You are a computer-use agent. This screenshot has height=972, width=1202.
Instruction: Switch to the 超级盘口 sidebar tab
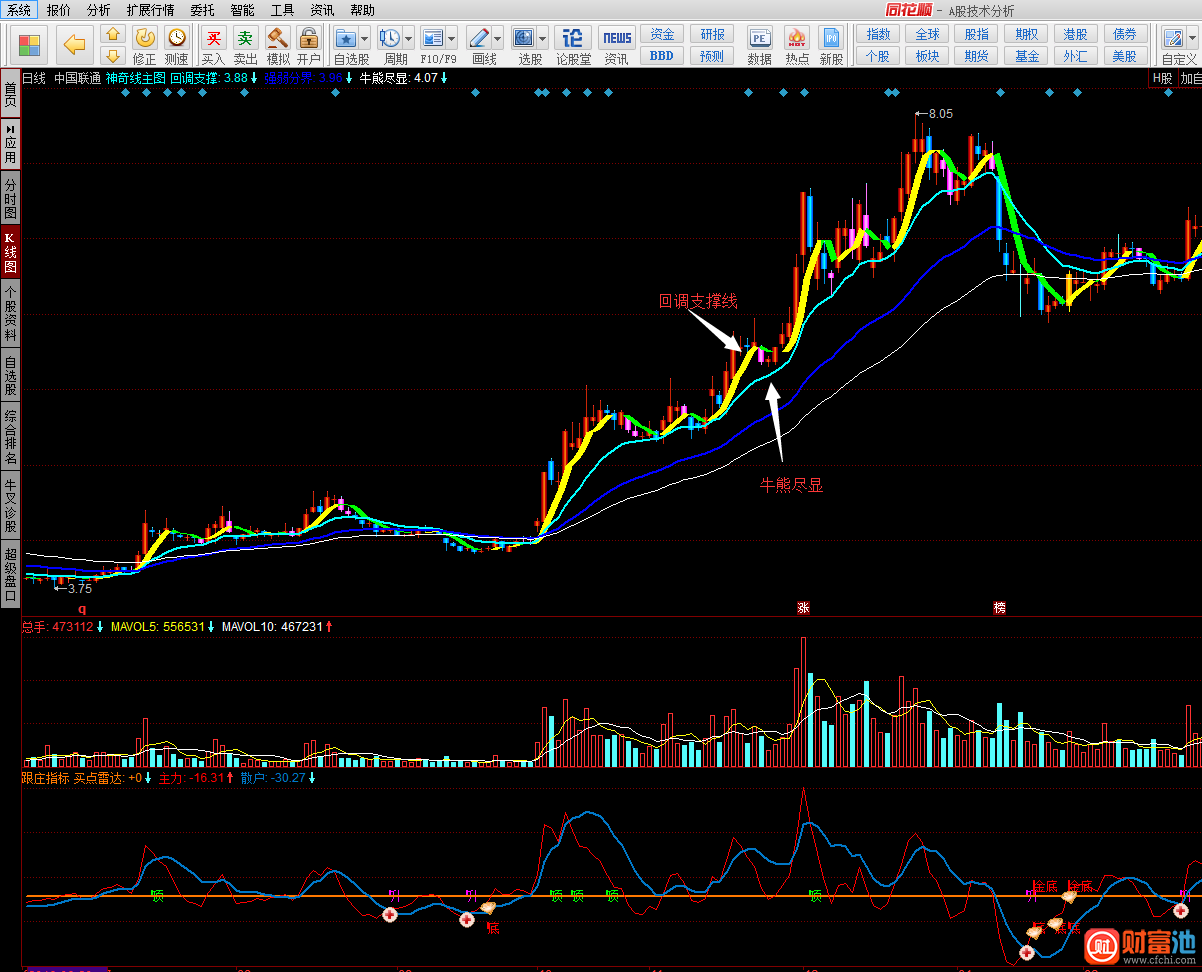10,574
